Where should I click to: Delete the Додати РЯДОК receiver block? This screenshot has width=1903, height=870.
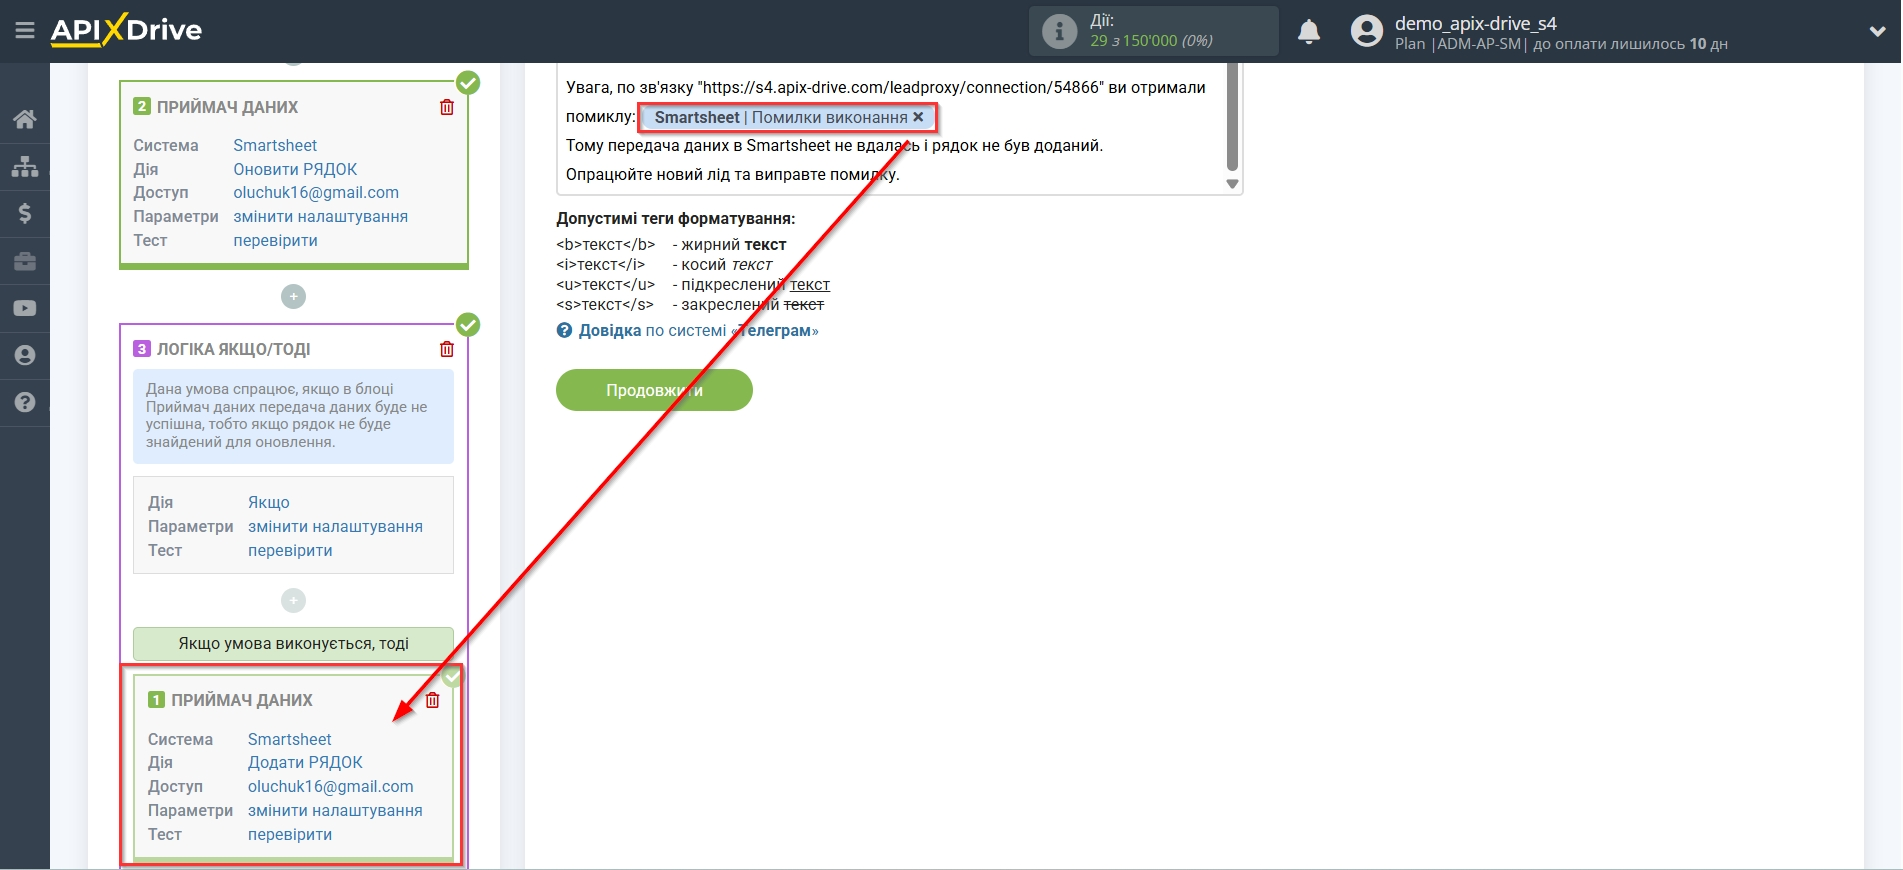pyautogui.click(x=432, y=700)
